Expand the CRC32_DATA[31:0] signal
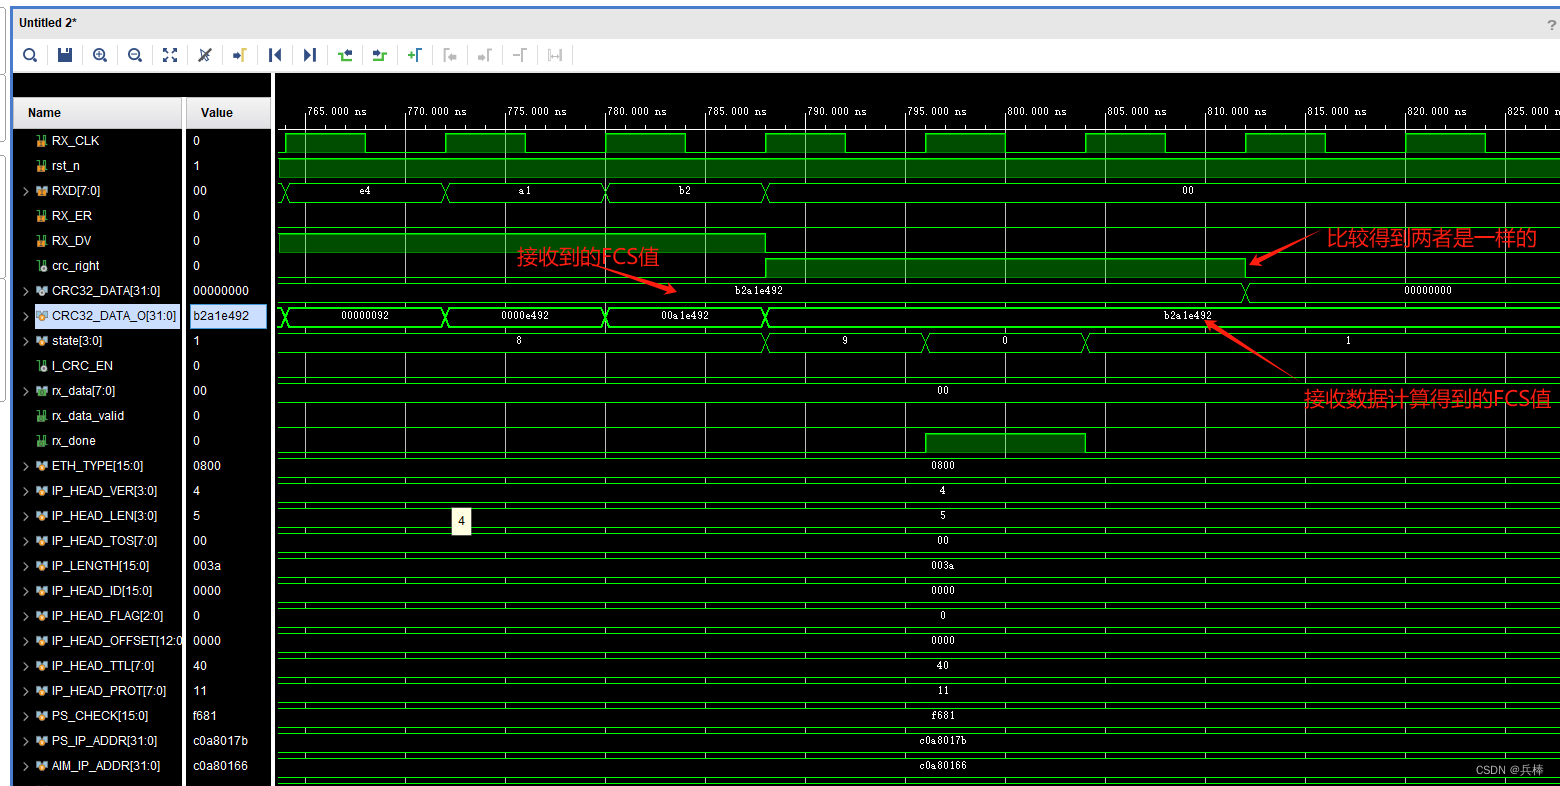1560x786 pixels. tap(25, 290)
